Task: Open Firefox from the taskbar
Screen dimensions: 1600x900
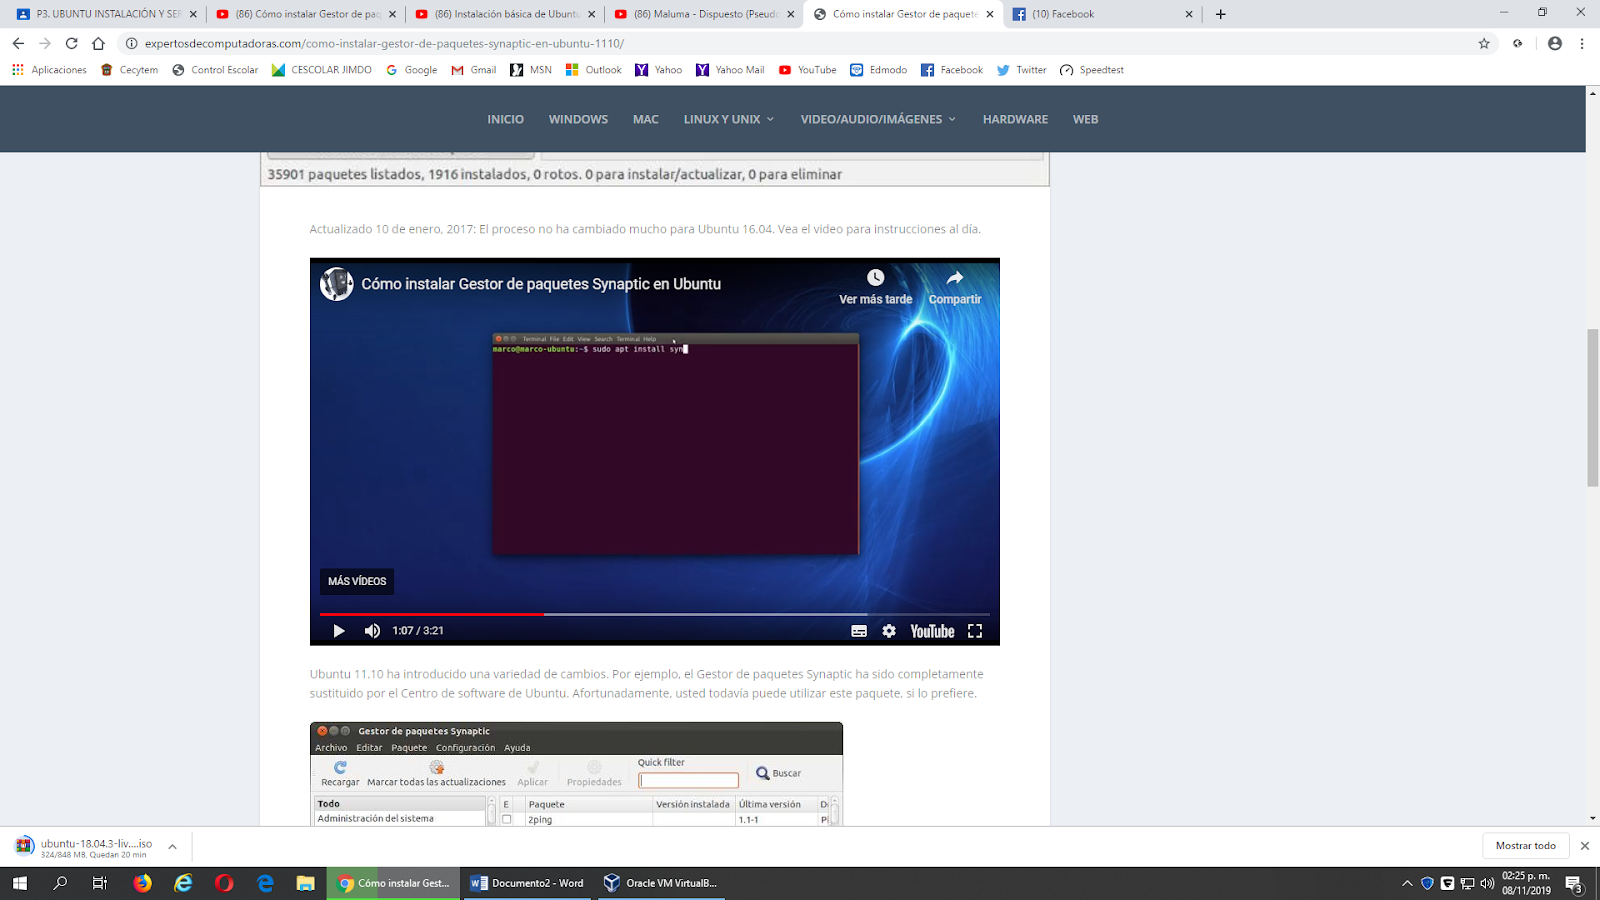Action: tap(143, 883)
